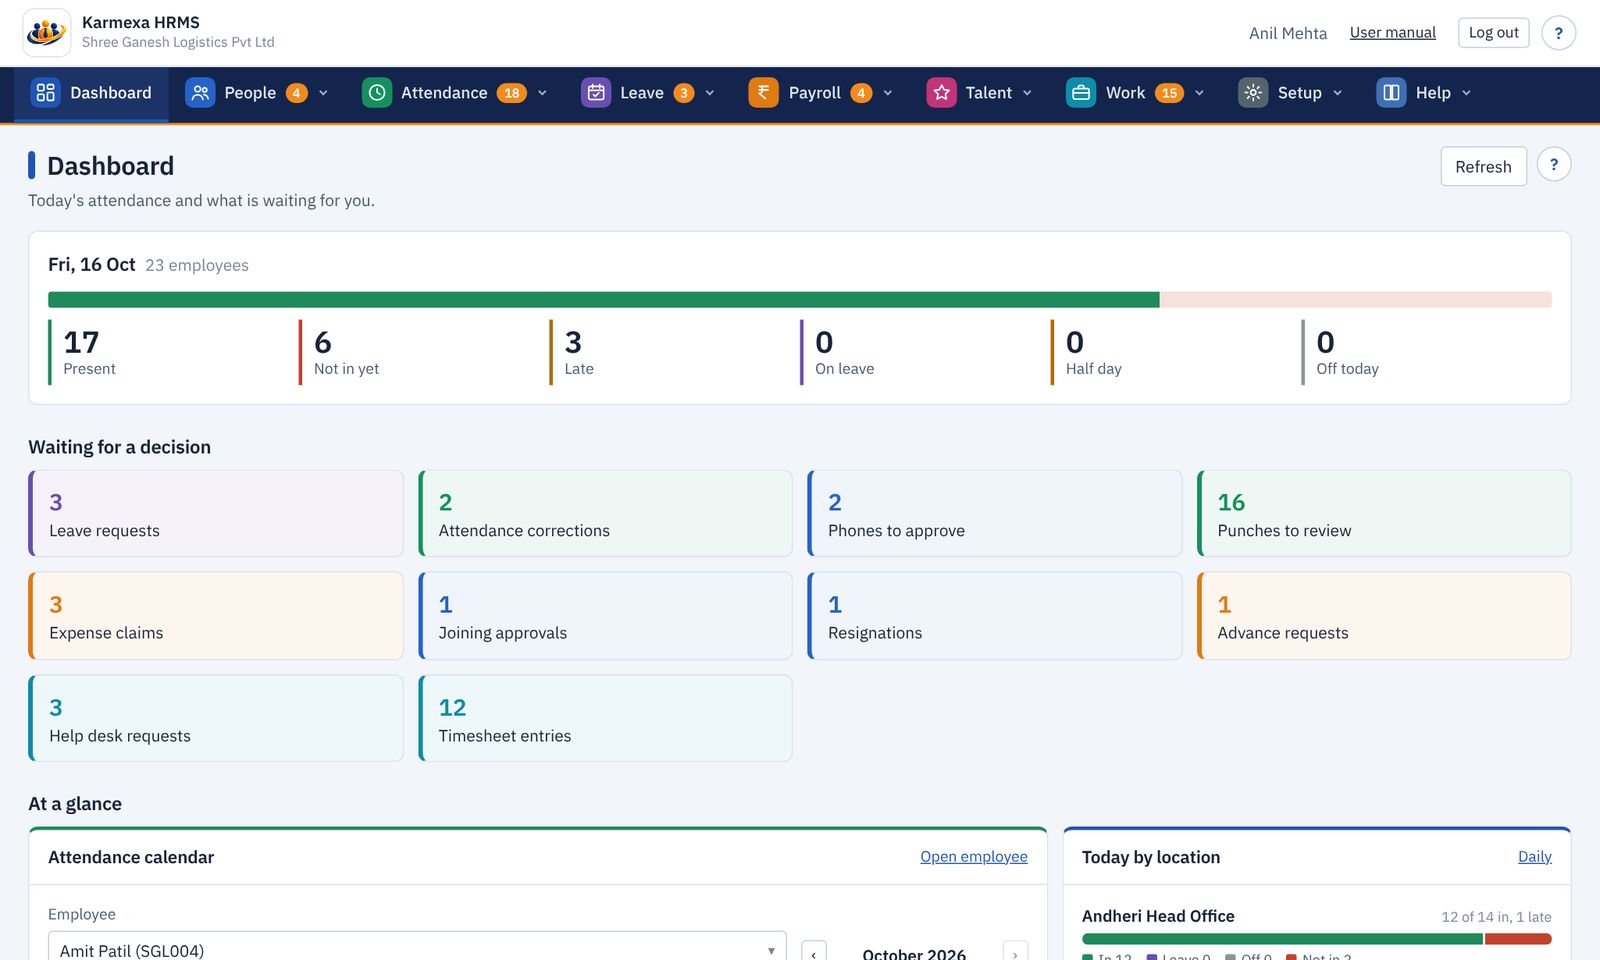Open the Leave menu
The height and width of the screenshot is (960, 1600).
[x=648, y=93]
